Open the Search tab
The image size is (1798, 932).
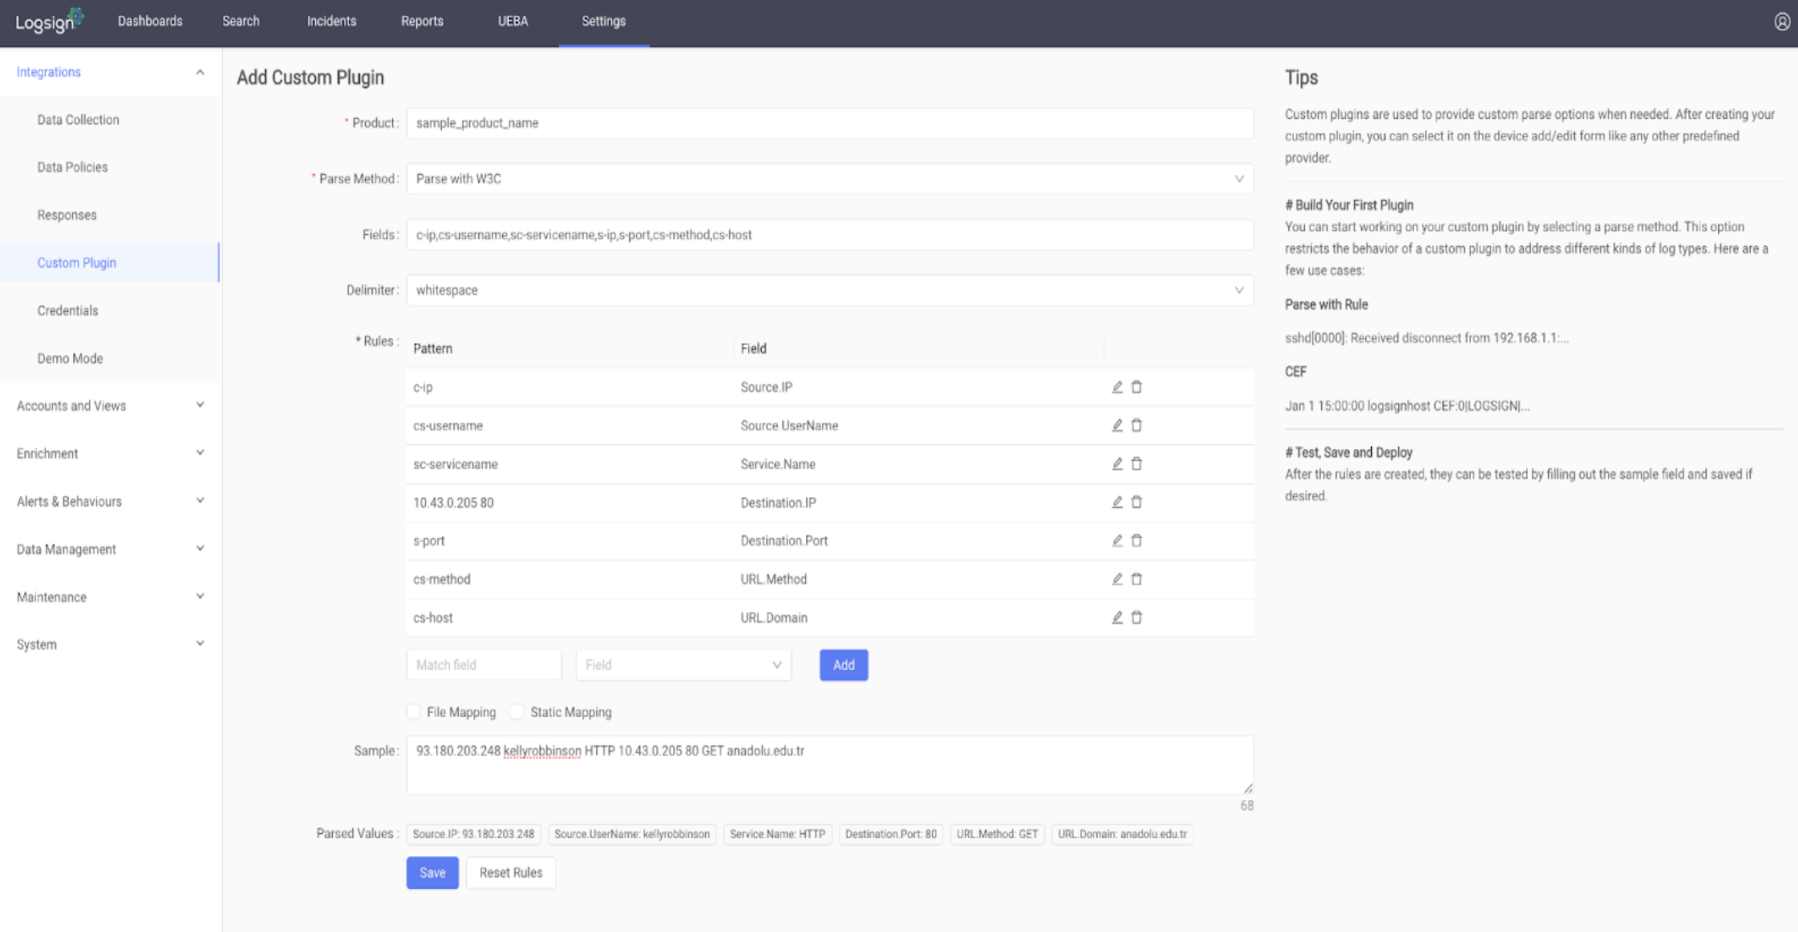(x=241, y=21)
